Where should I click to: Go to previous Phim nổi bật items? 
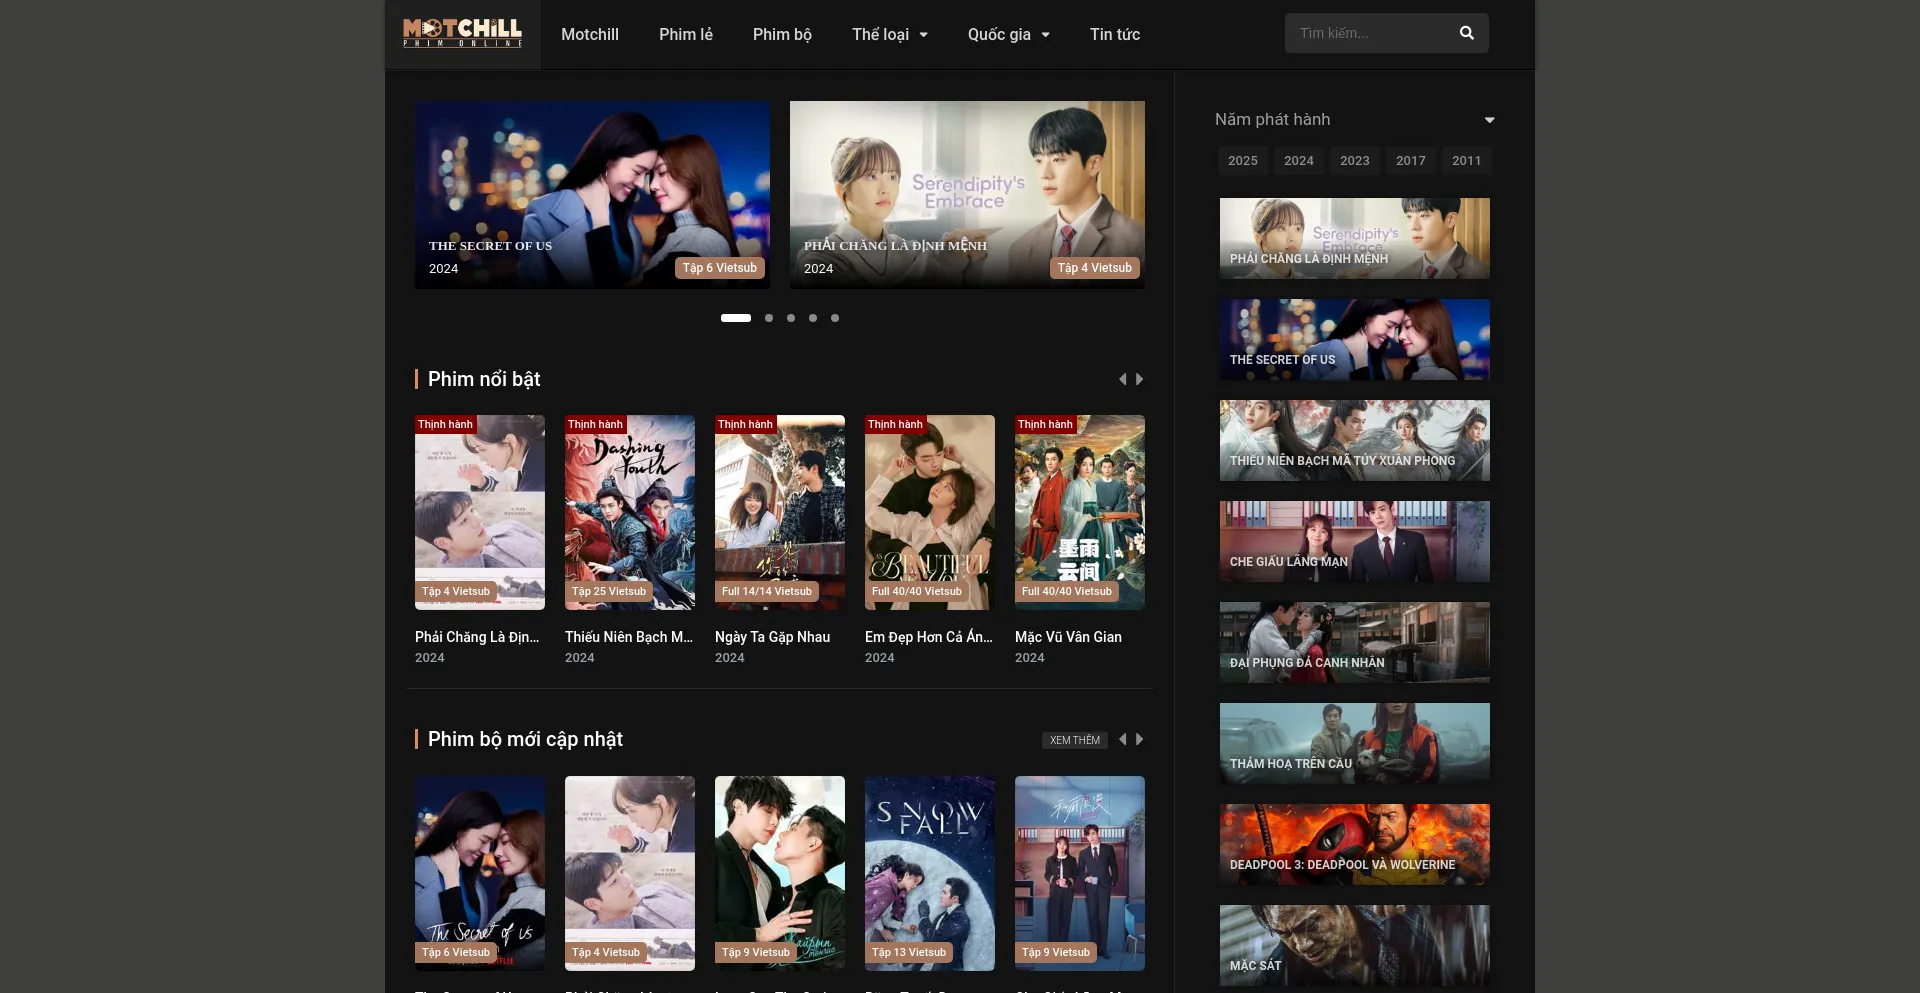point(1122,379)
